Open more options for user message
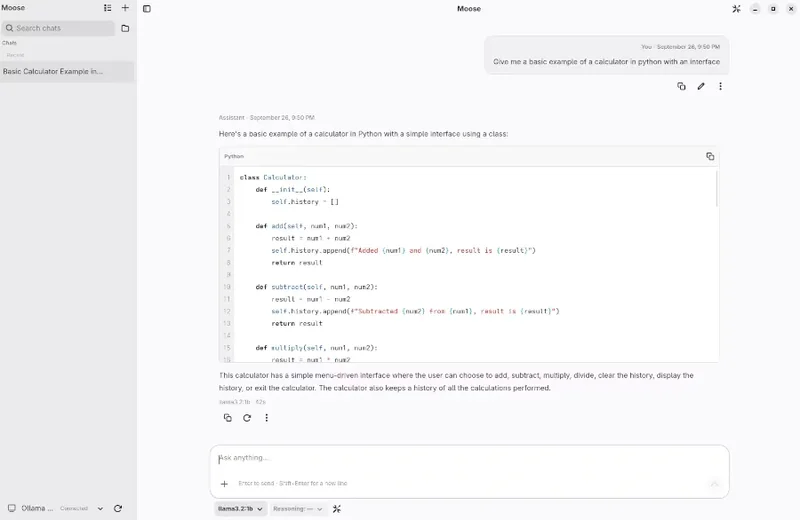Image resolution: width=800 pixels, height=520 pixels. (x=720, y=86)
